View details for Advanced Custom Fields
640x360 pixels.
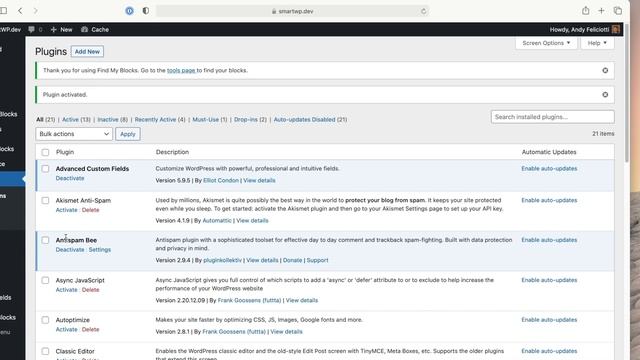pyautogui.click(x=259, y=180)
